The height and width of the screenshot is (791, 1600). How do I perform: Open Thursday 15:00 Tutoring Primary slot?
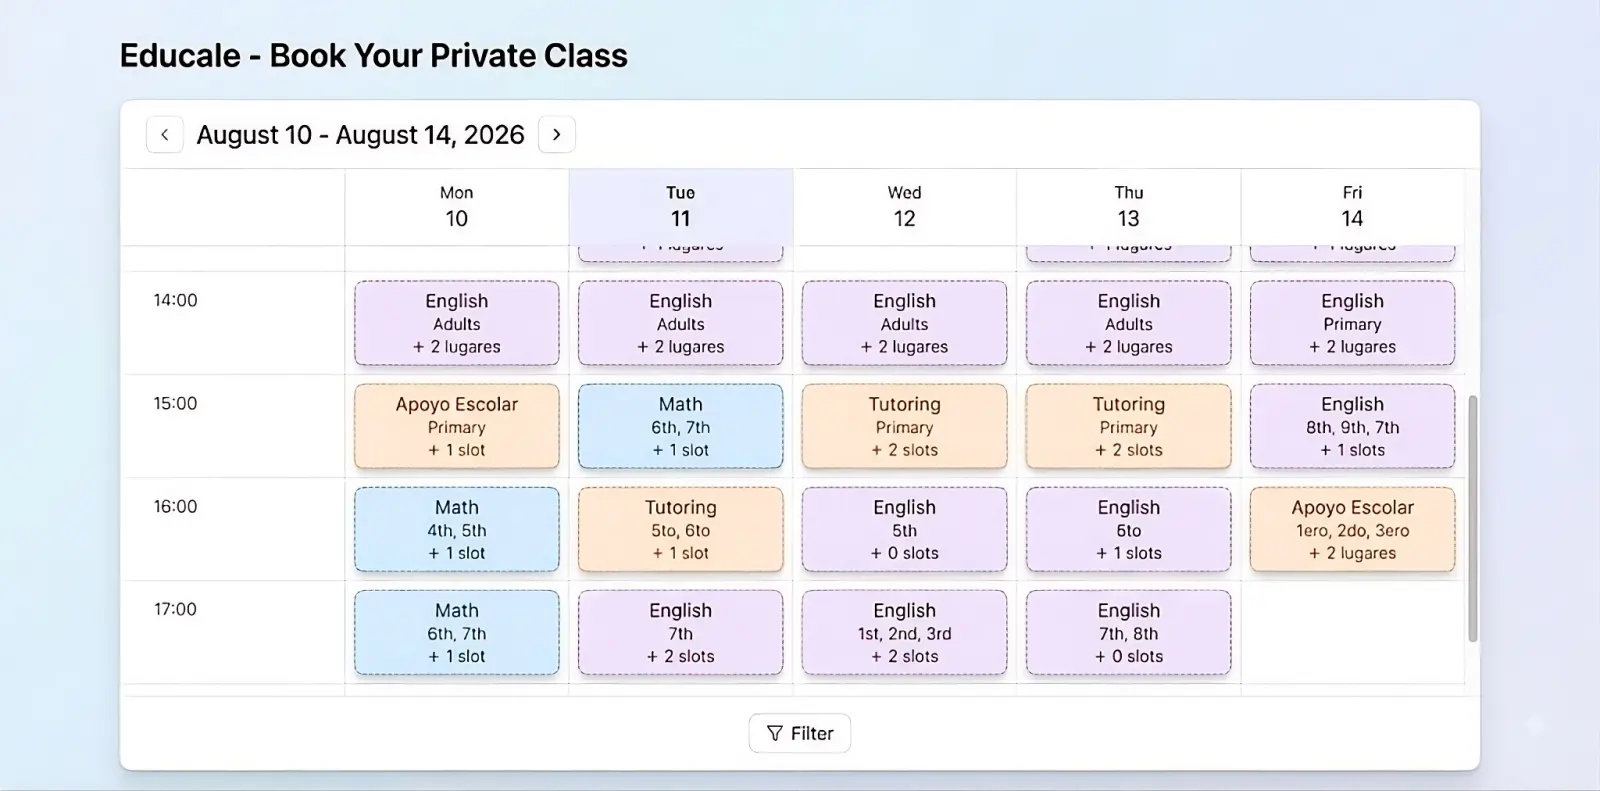pyautogui.click(x=1129, y=426)
